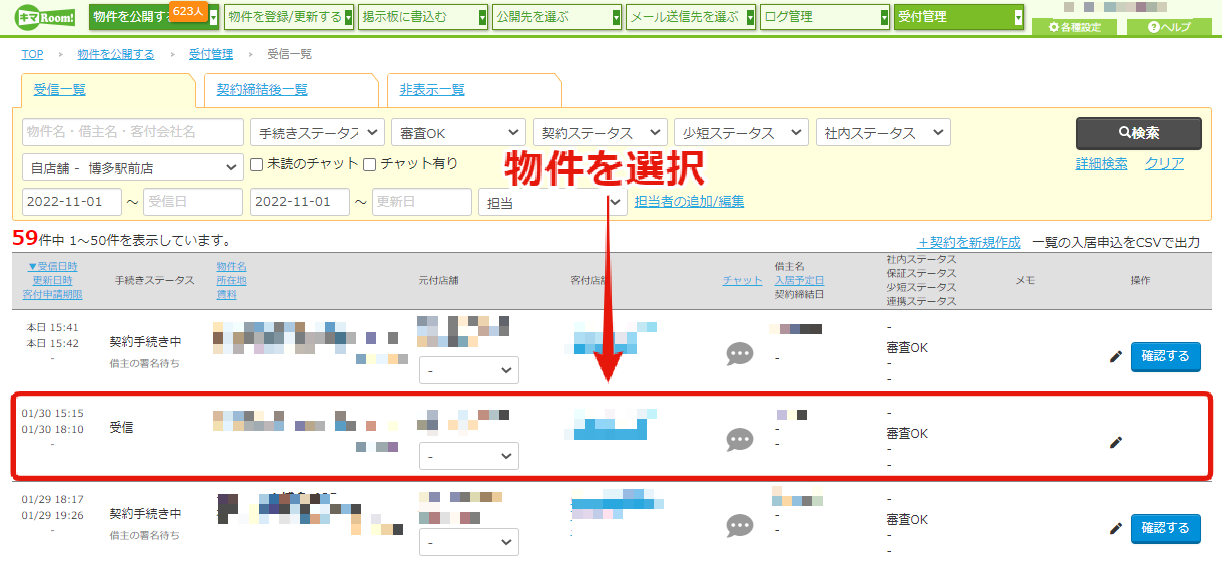Viewport: 1222px width, 565px height.
Task: Click TOP breadcrumb link
Action: point(32,54)
